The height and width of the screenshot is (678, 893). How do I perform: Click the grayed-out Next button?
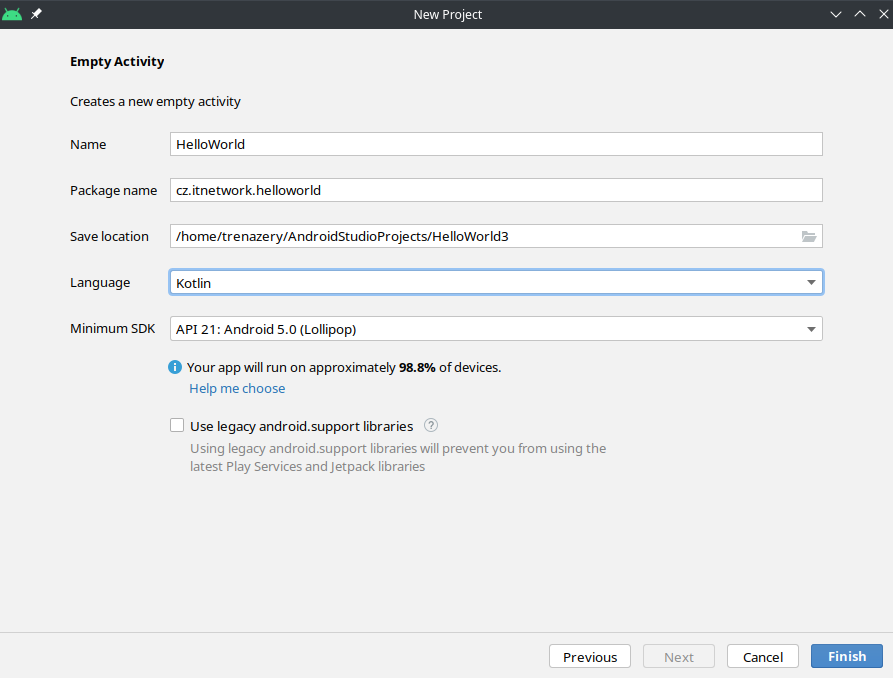click(x=678, y=657)
